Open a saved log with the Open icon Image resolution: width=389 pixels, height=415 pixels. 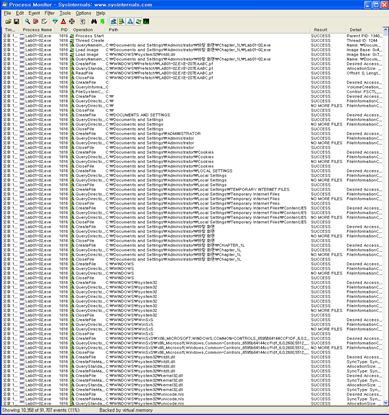click(8, 22)
